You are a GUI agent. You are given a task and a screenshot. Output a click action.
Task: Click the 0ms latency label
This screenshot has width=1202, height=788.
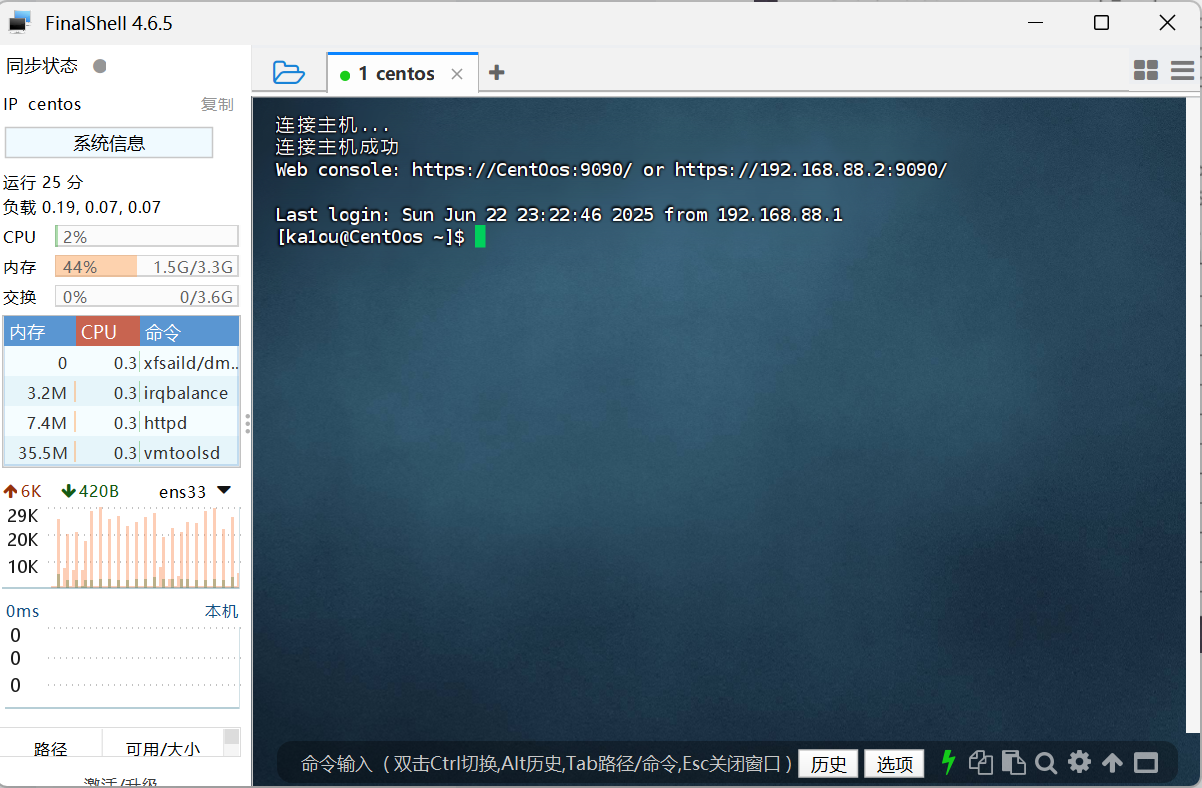pyautogui.click(x=23, y=611)
